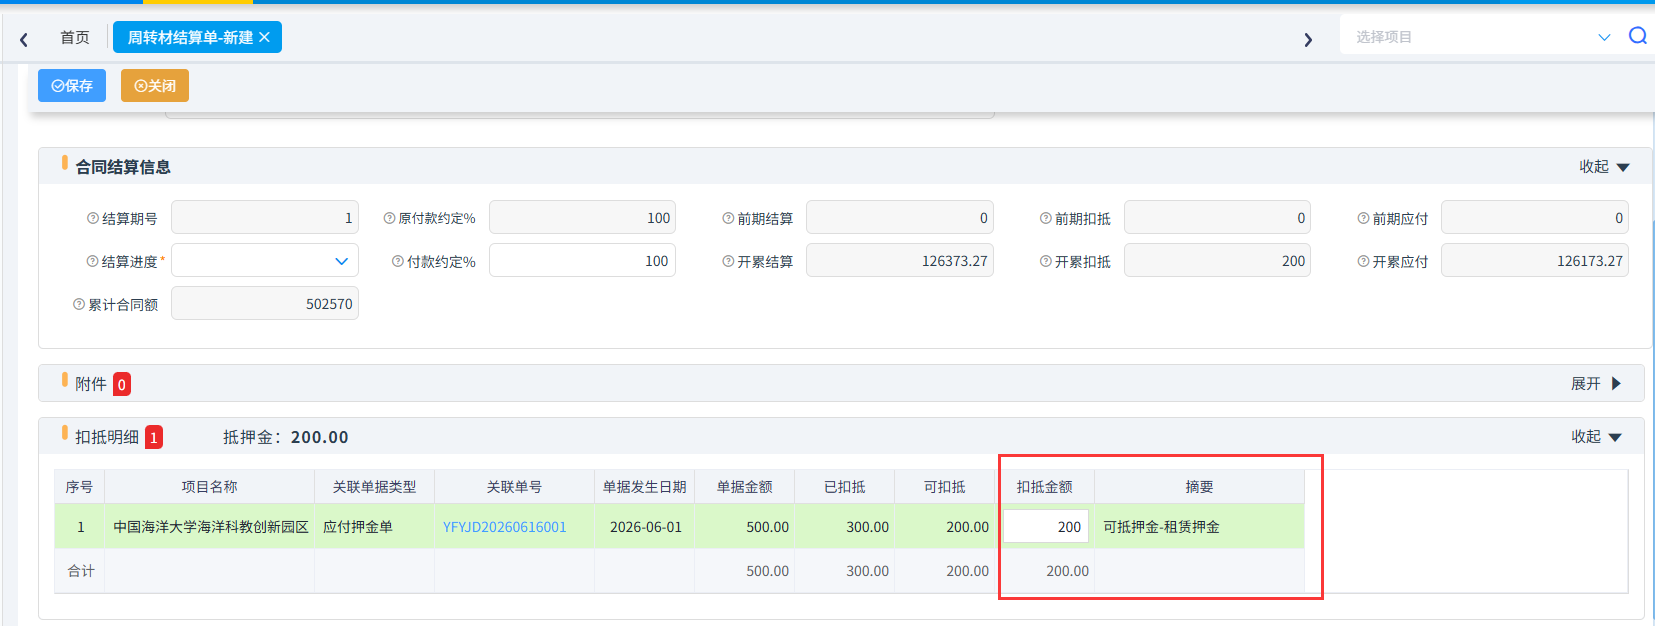The image size is (1655, 626).
Task: Click help icon beside 前期应付
Action: (1363, 218)
